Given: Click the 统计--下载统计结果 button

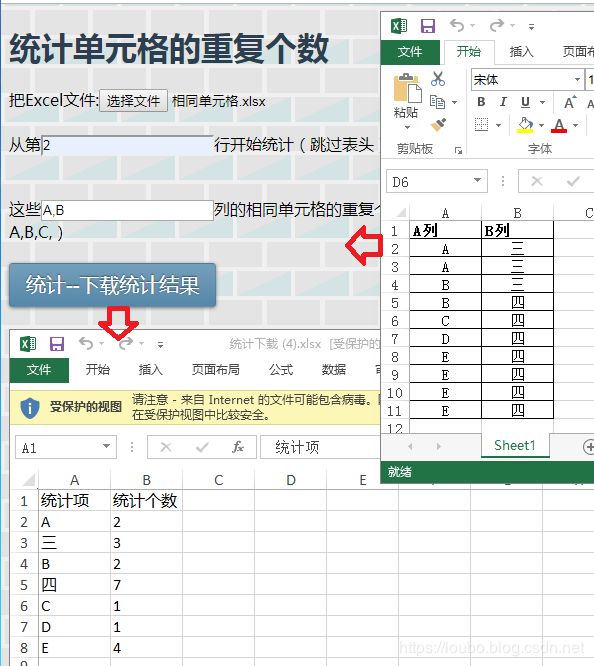Looking at the screenshot, I should 113,285.
